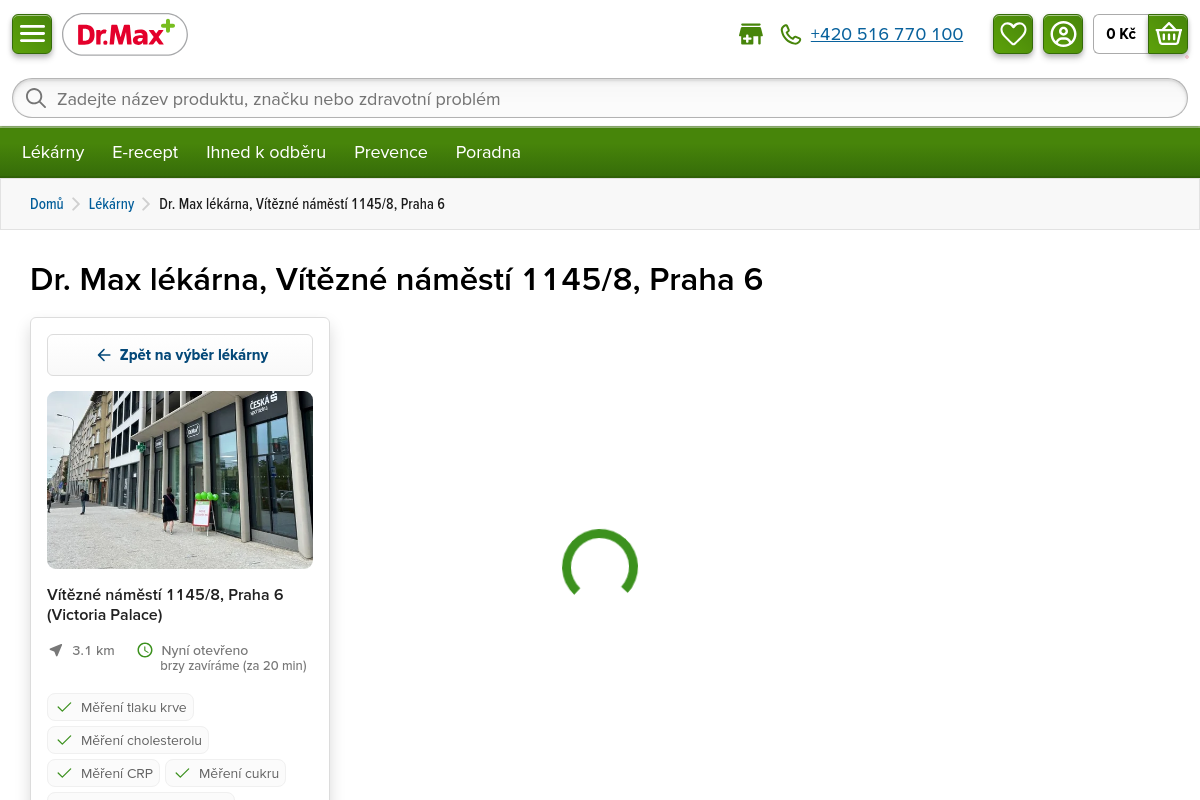Click the checkmark in Měření cholesterolu

(x=64, y=740)
